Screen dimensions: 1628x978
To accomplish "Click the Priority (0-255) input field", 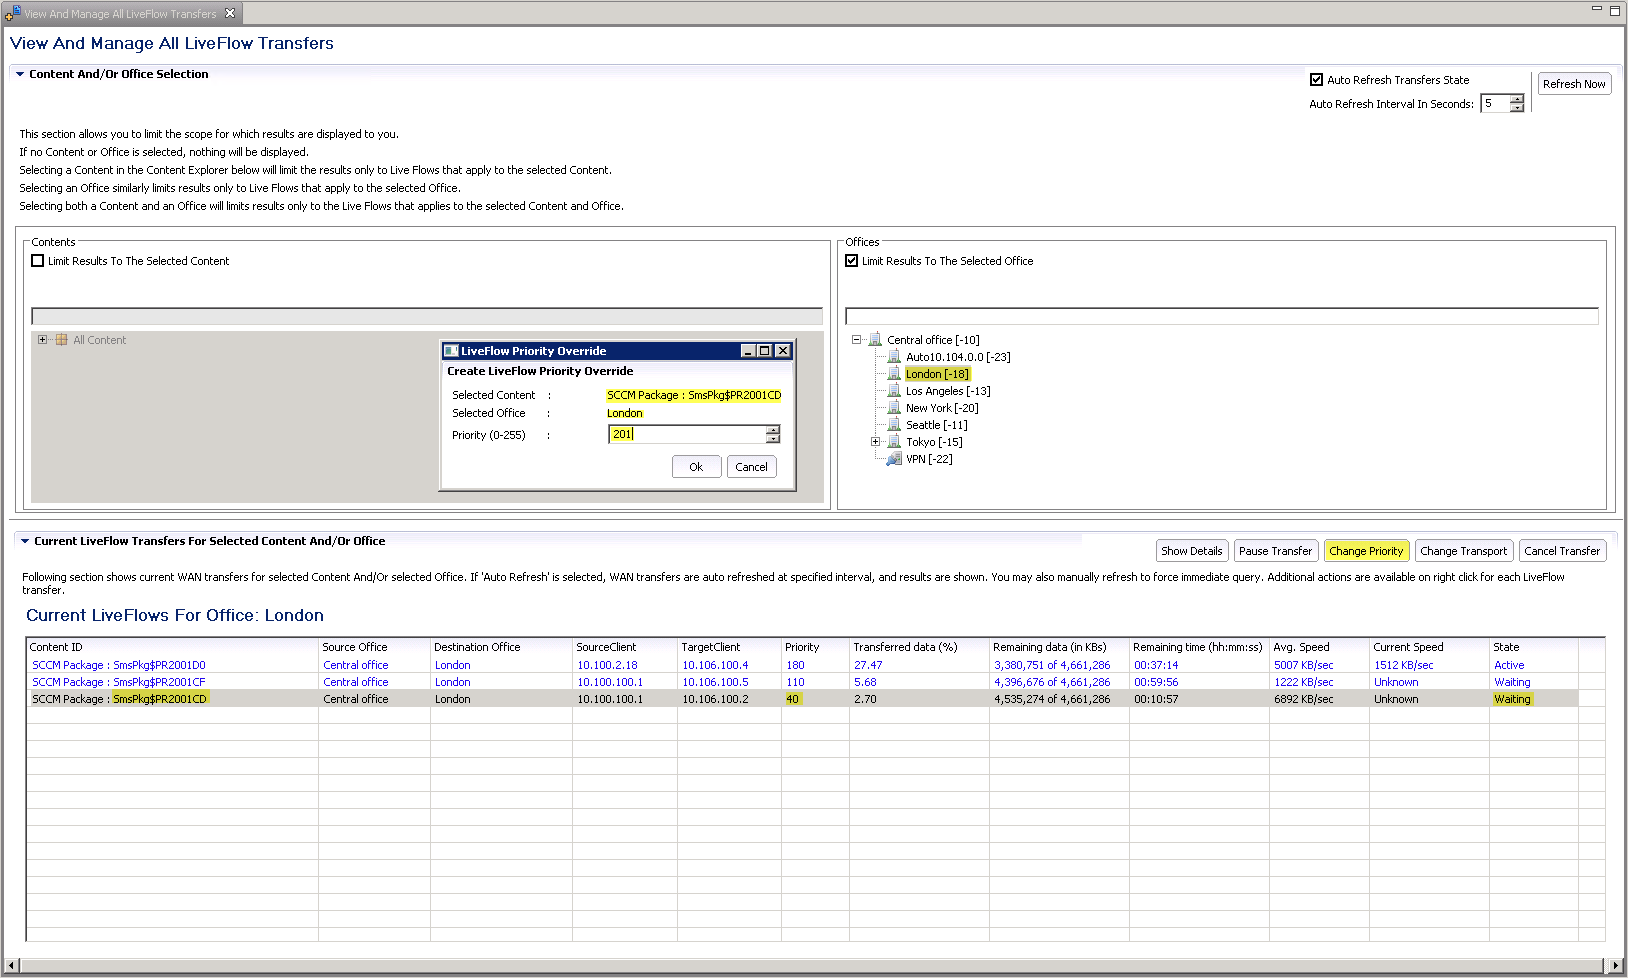I will (x=687, y=434).
